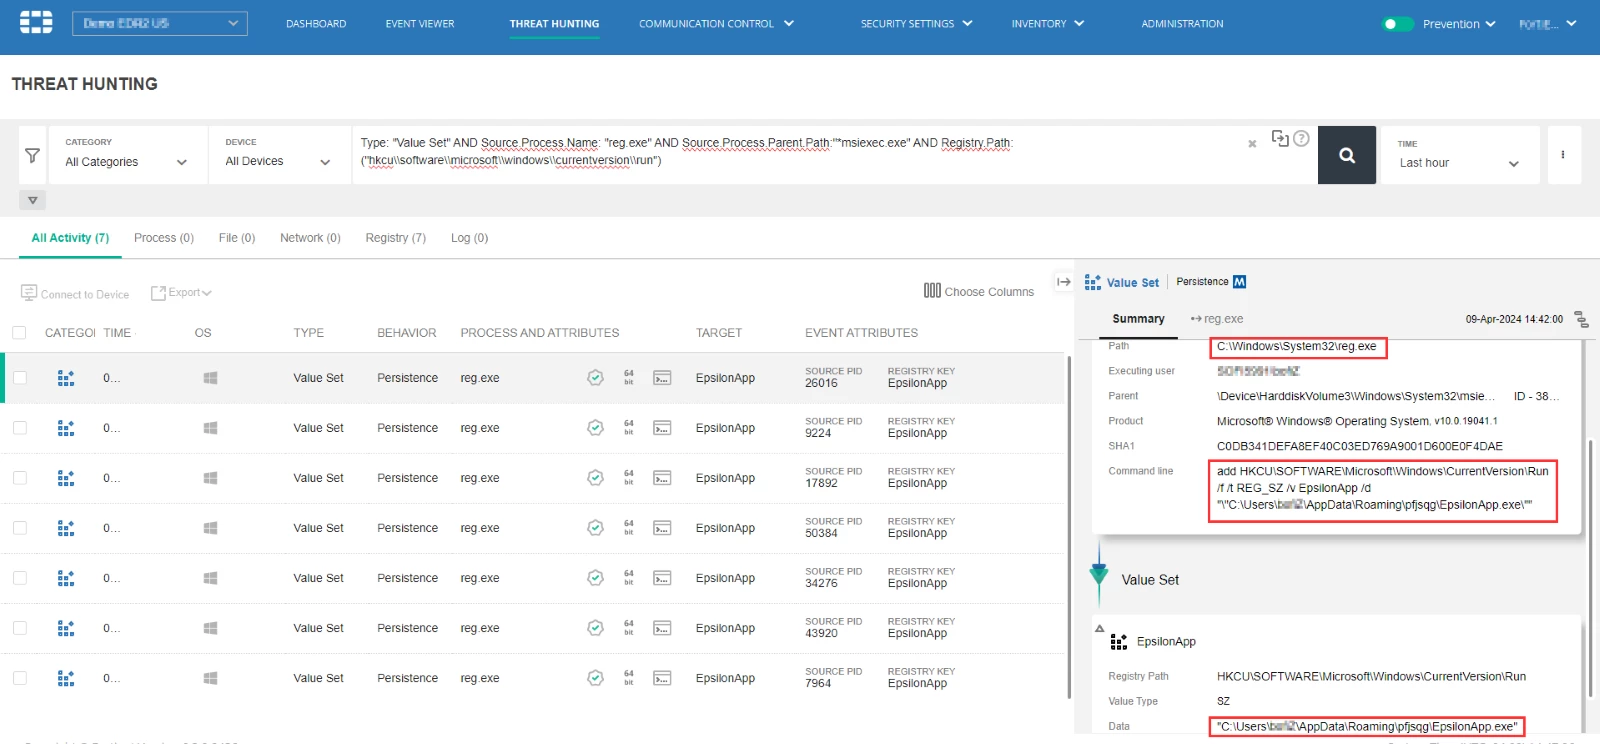Click the Export button
This screenshot has height=744, width=1600.
(181, 293)
